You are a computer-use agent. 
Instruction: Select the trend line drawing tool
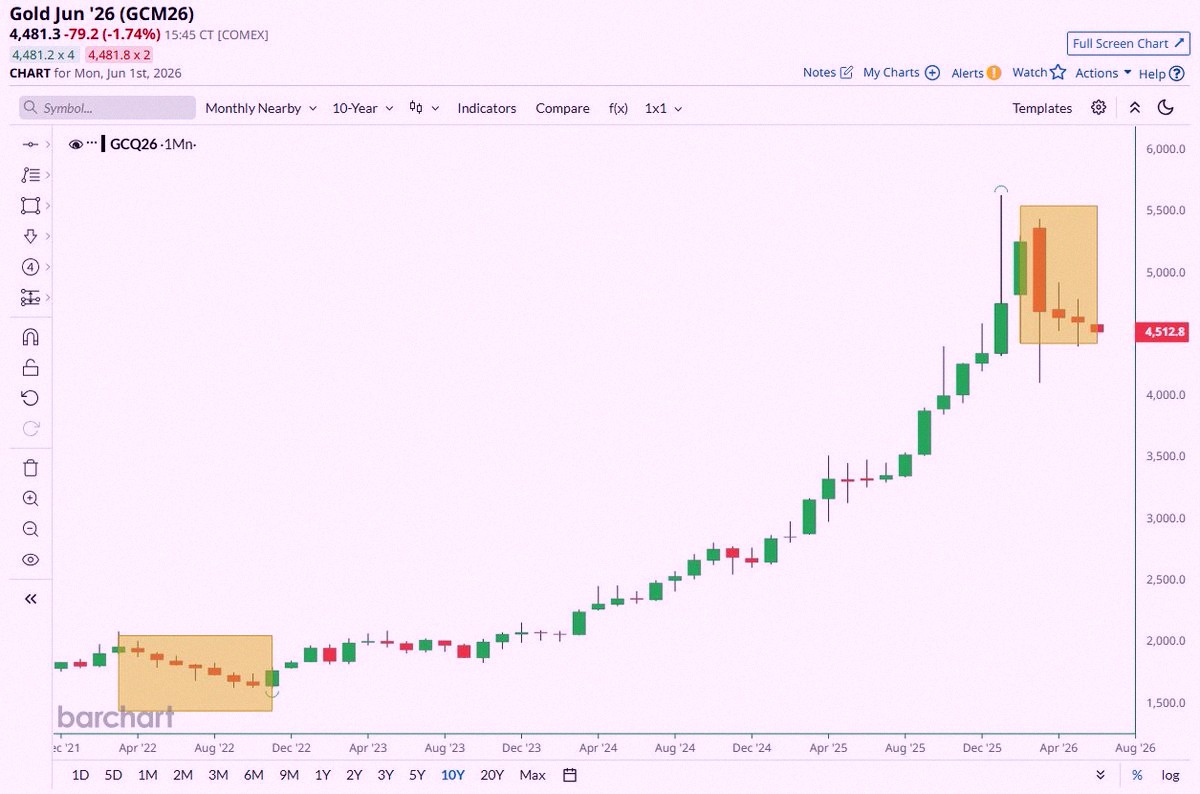[30, 145]
